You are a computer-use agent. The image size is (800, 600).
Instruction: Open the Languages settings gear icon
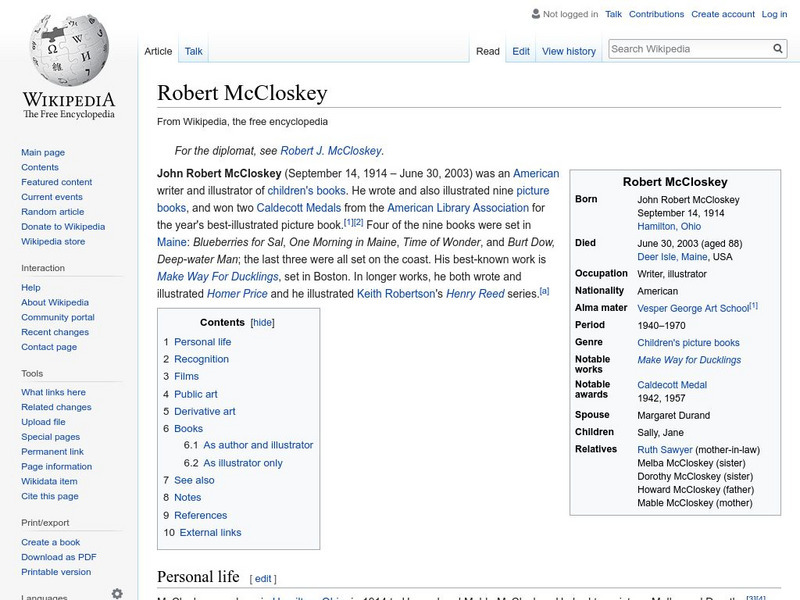(117, 593)
